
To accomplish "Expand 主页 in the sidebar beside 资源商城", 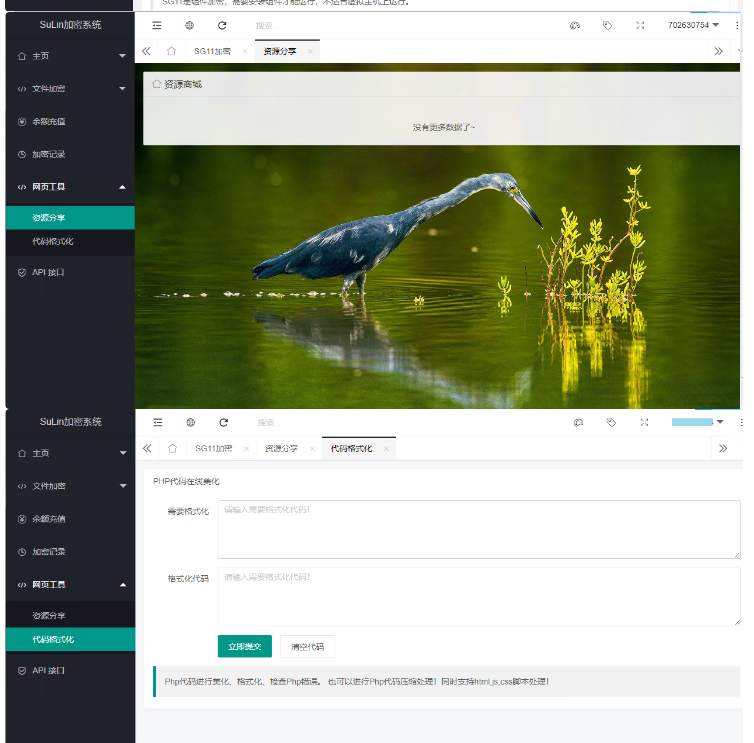I will (x=68, y=56).
